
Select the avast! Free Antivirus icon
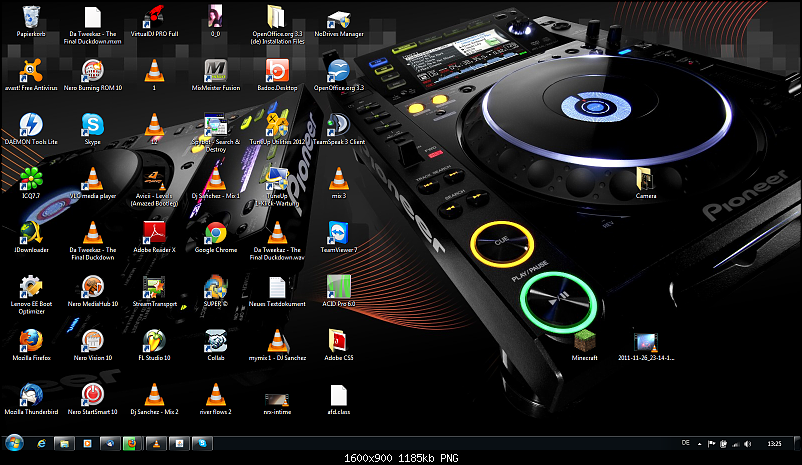(31, 71)
